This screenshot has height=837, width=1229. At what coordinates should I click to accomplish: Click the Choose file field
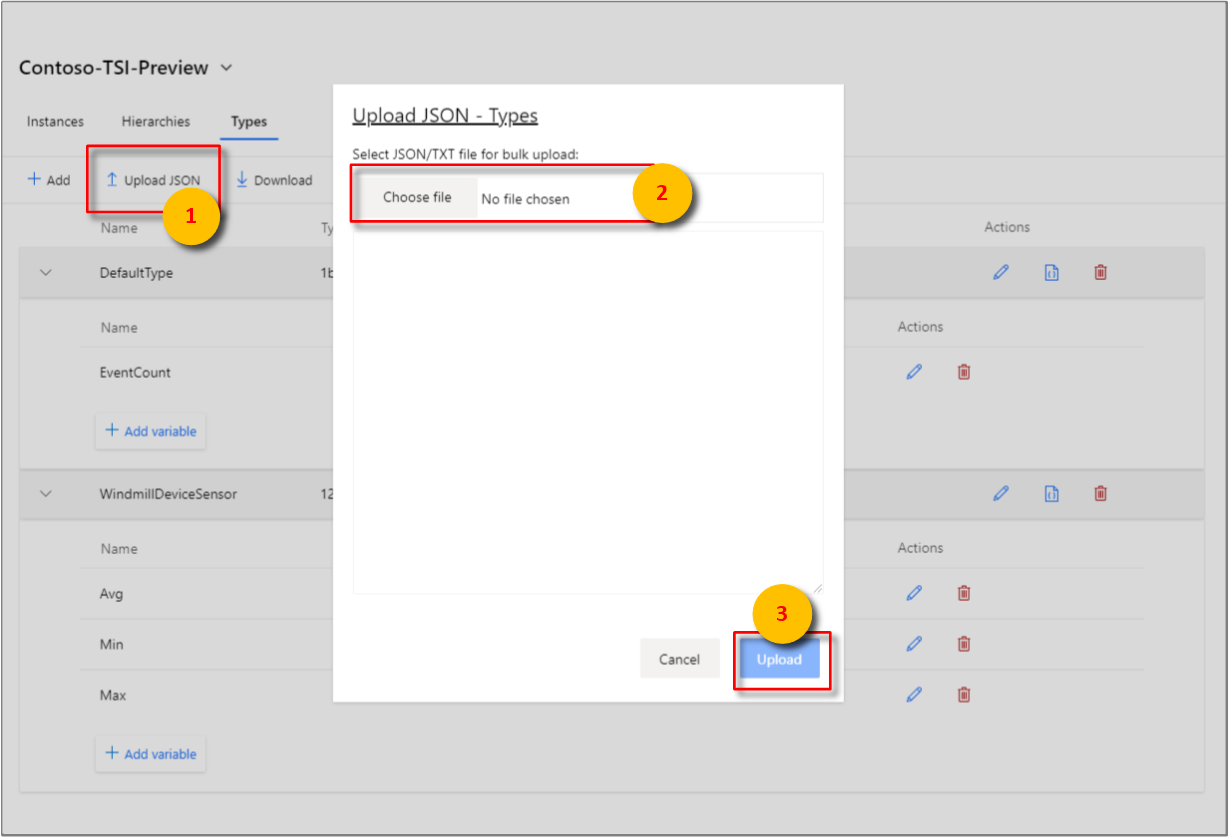[417, 197]
